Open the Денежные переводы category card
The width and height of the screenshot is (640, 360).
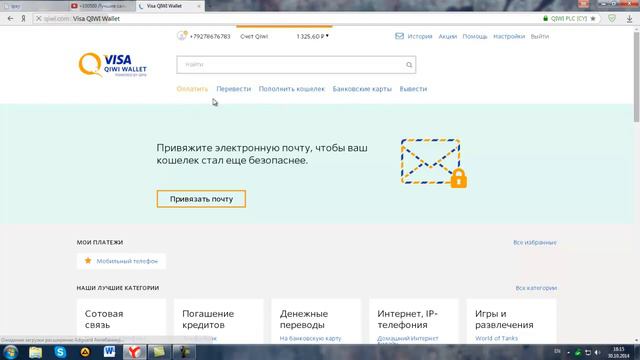coord(316,321)
